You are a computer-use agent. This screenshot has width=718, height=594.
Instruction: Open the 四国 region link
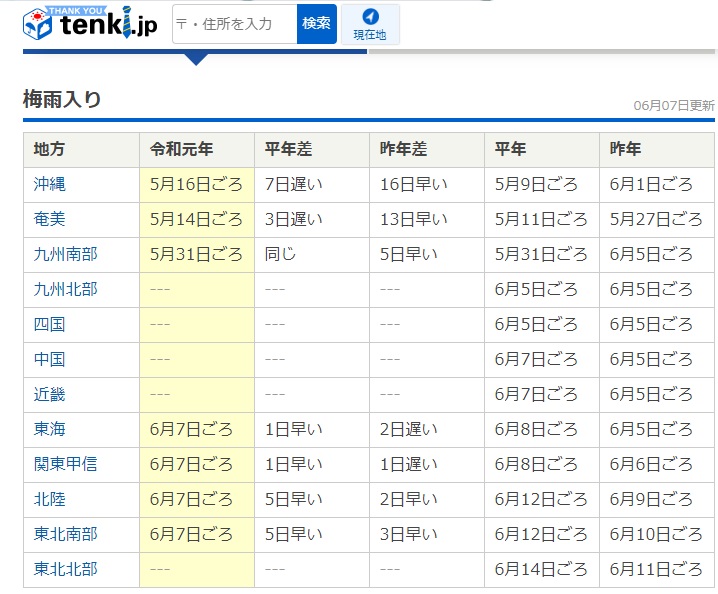[x=49, y=324]
